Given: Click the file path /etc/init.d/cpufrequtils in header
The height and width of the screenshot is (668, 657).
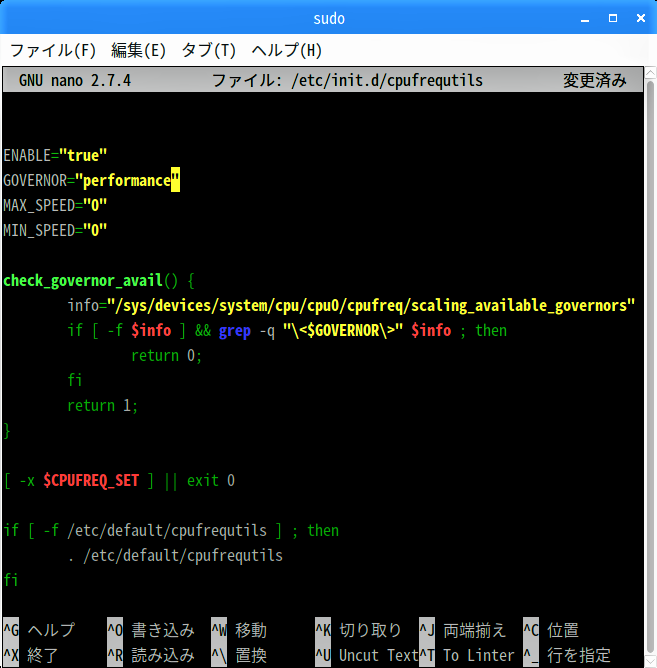Looking at the screenshot, I should point(387,80).
